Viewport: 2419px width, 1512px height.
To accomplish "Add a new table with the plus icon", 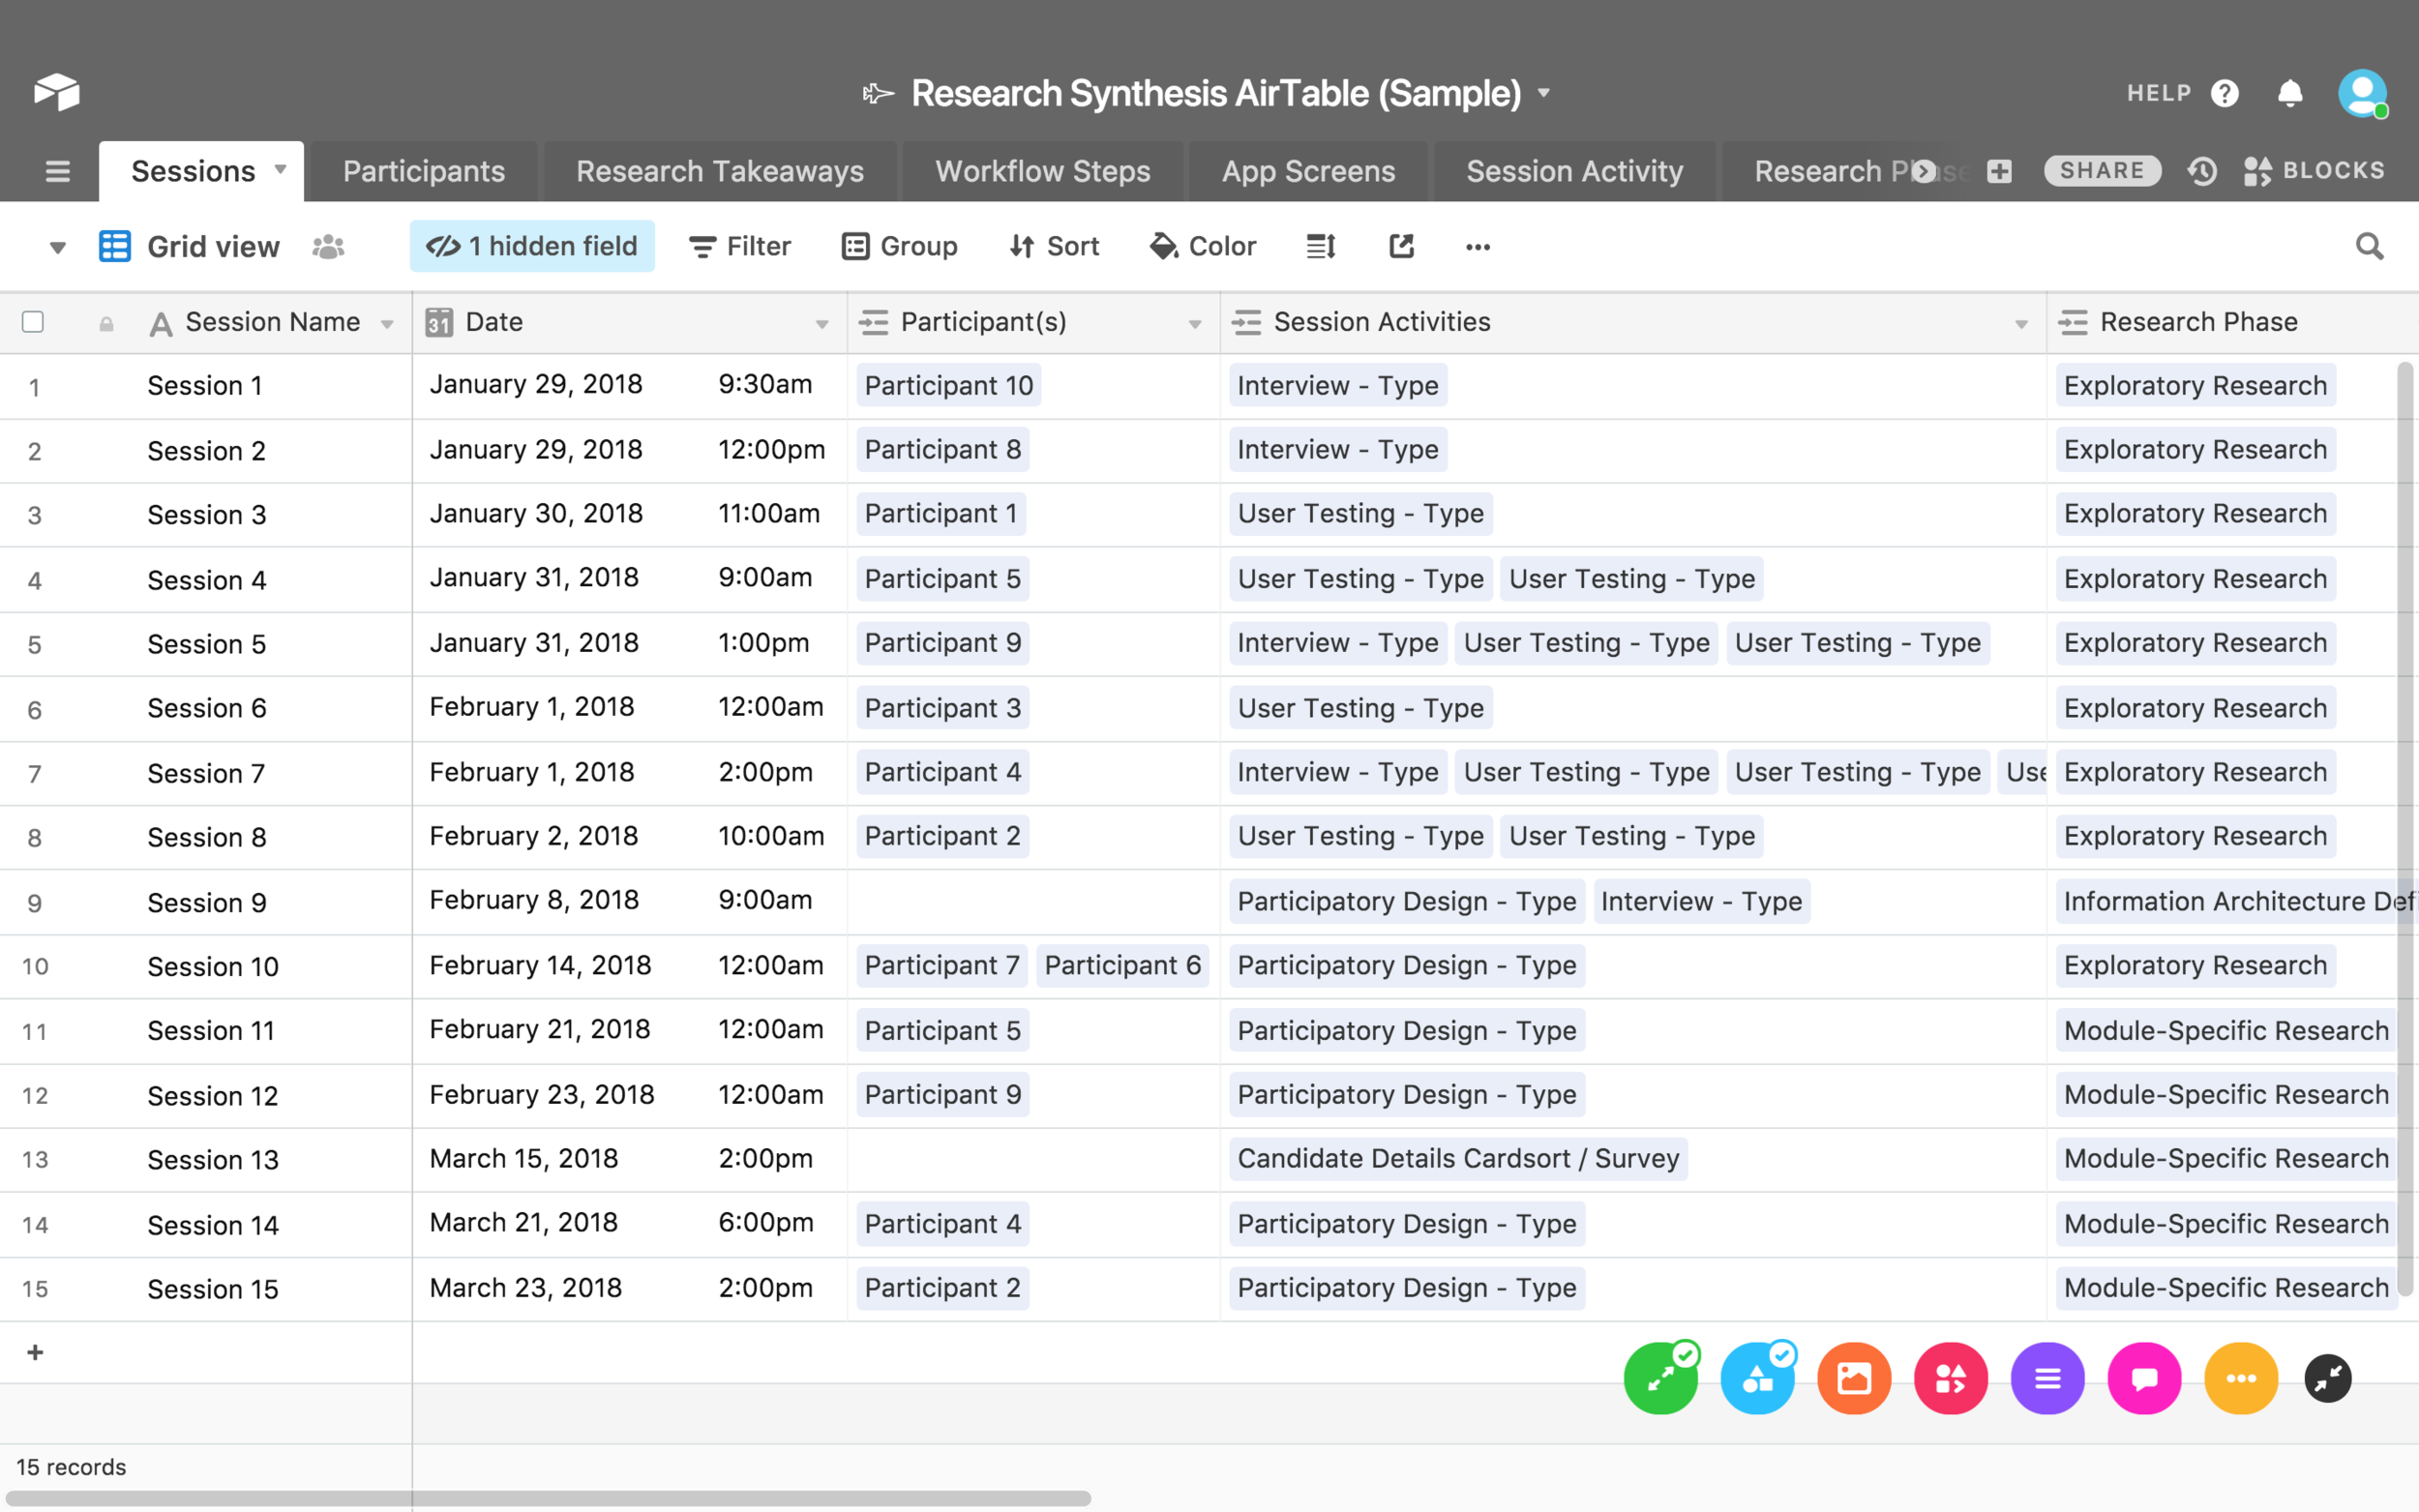I will (x=1999, y=171).
